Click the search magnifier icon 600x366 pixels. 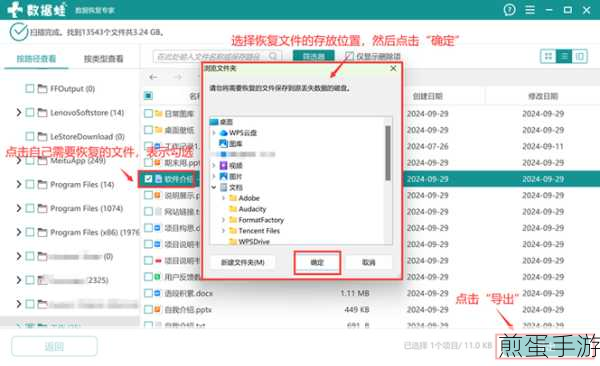[x=273, y=56]
